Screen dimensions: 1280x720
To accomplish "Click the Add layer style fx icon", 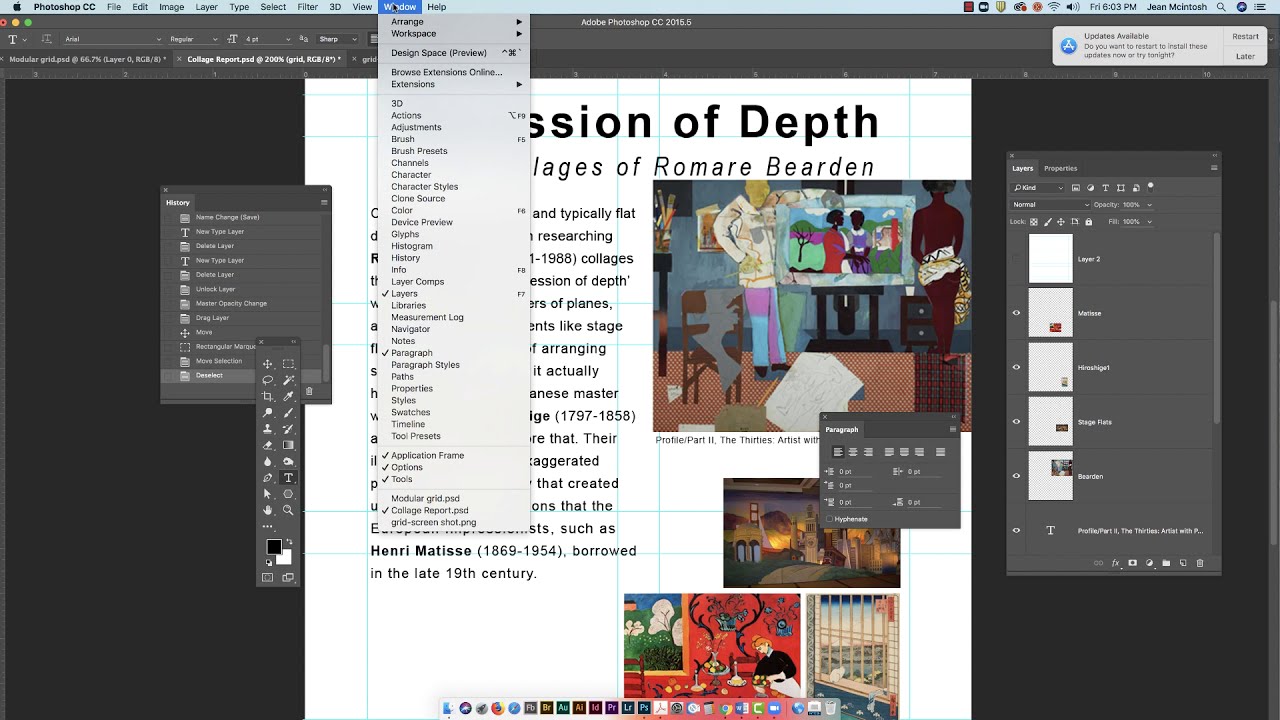I will [1115, 563].
